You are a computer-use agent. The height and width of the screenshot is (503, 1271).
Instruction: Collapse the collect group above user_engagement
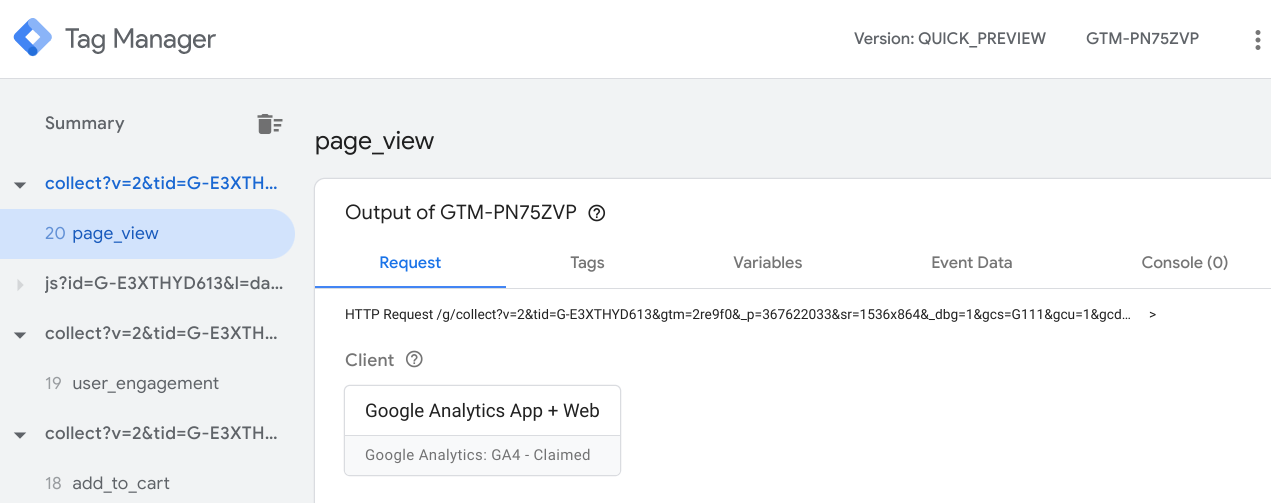[20, 335]
